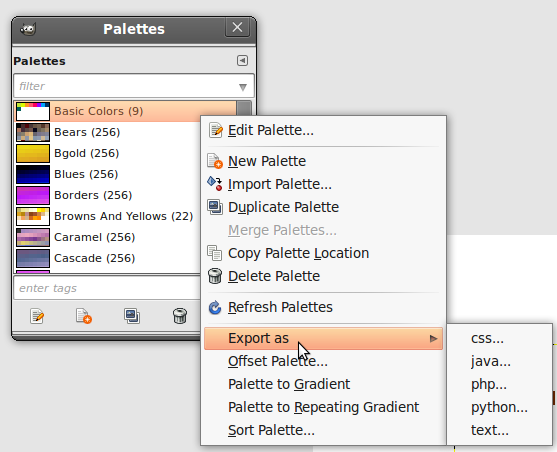Click the GIMP Wilber icon in title bar

[x=28, y=29]
